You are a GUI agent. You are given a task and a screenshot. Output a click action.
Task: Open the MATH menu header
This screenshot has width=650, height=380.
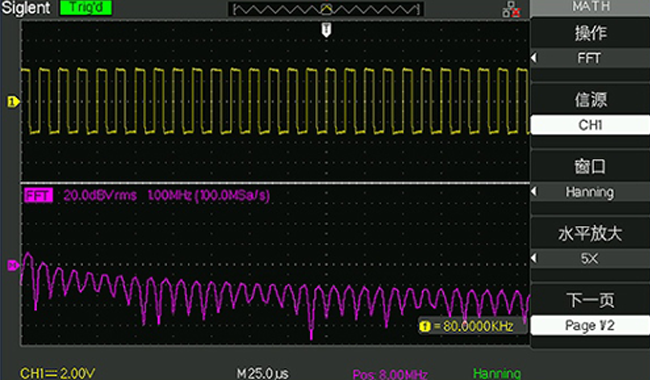point(590,7)
